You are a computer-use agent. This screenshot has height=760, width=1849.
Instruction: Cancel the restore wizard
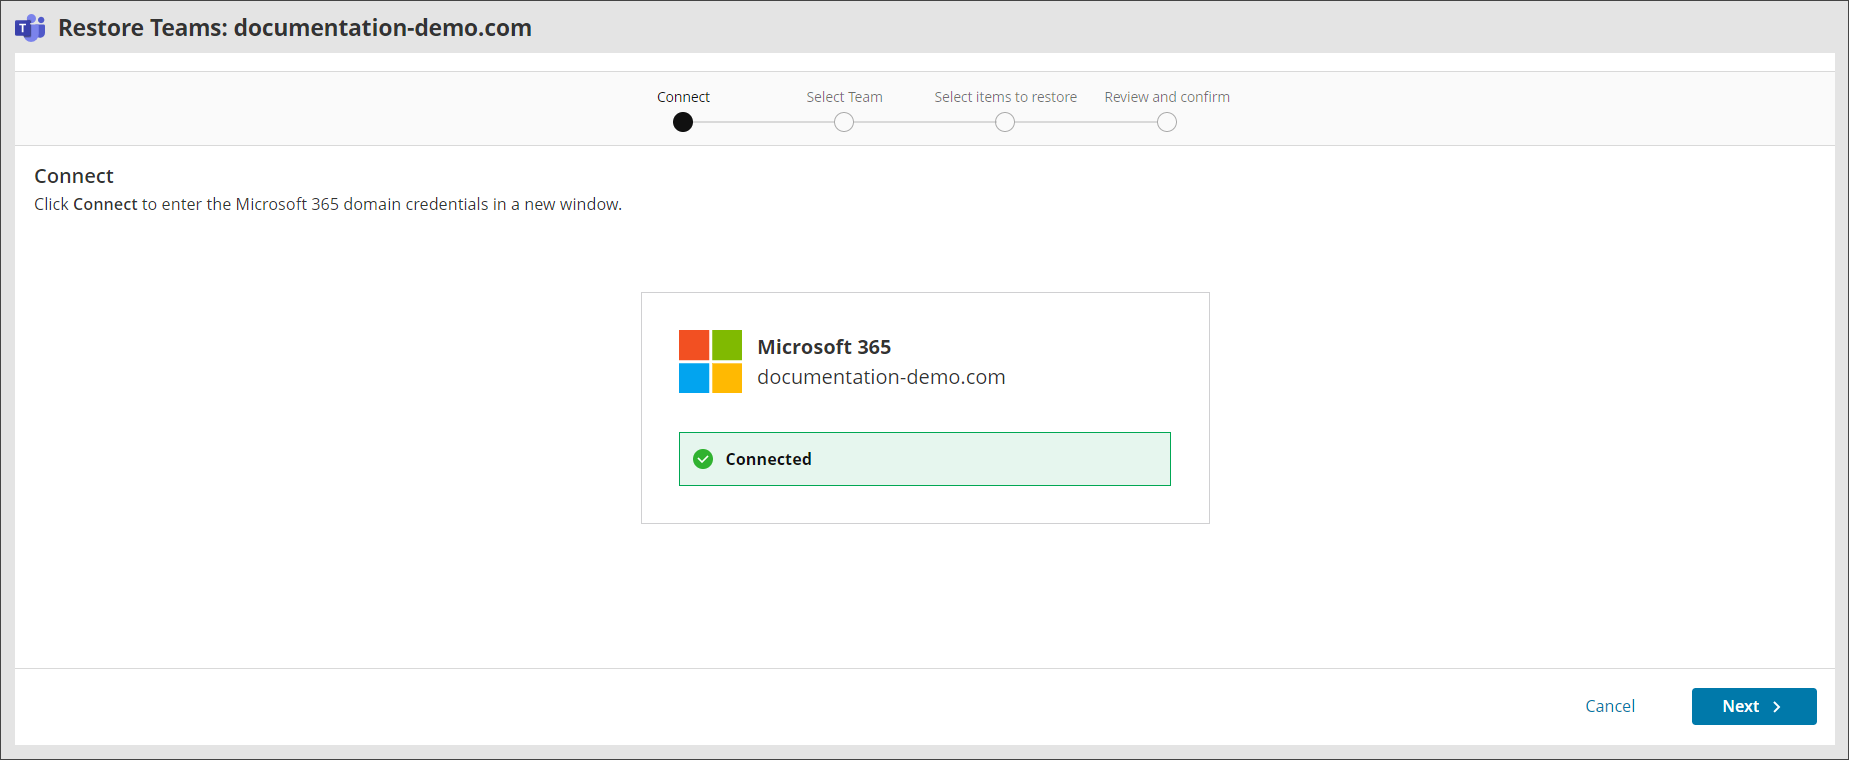pyautogui.click(x=1610, y=706)
